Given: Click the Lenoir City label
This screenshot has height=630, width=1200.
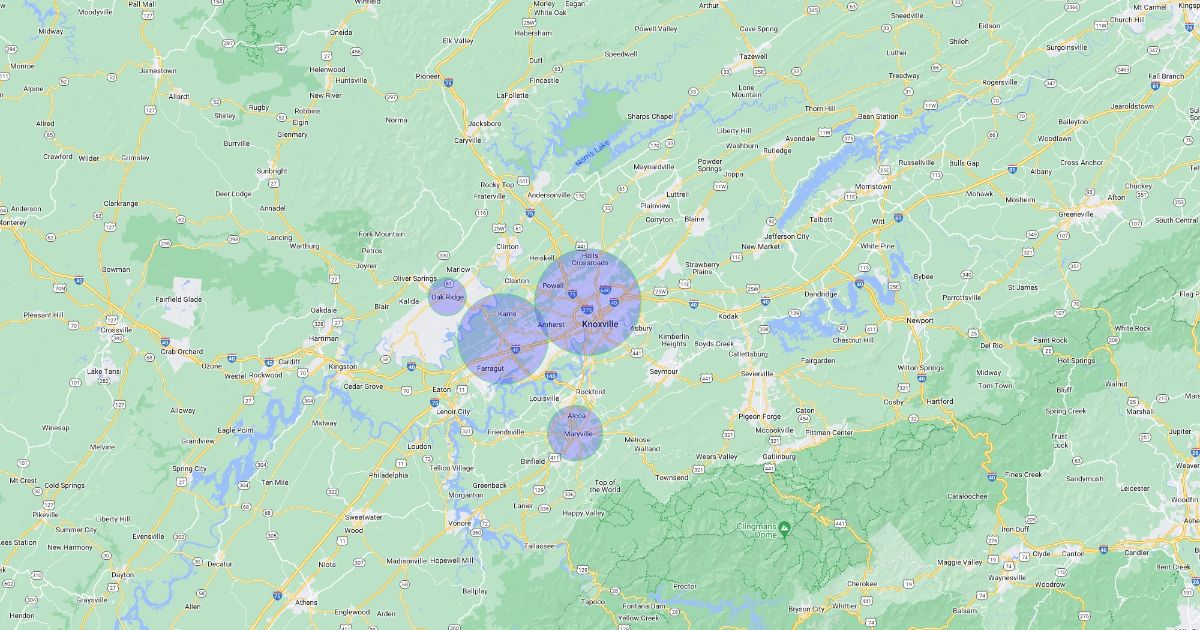Looking at the screenshot, I should click(454, 411).
